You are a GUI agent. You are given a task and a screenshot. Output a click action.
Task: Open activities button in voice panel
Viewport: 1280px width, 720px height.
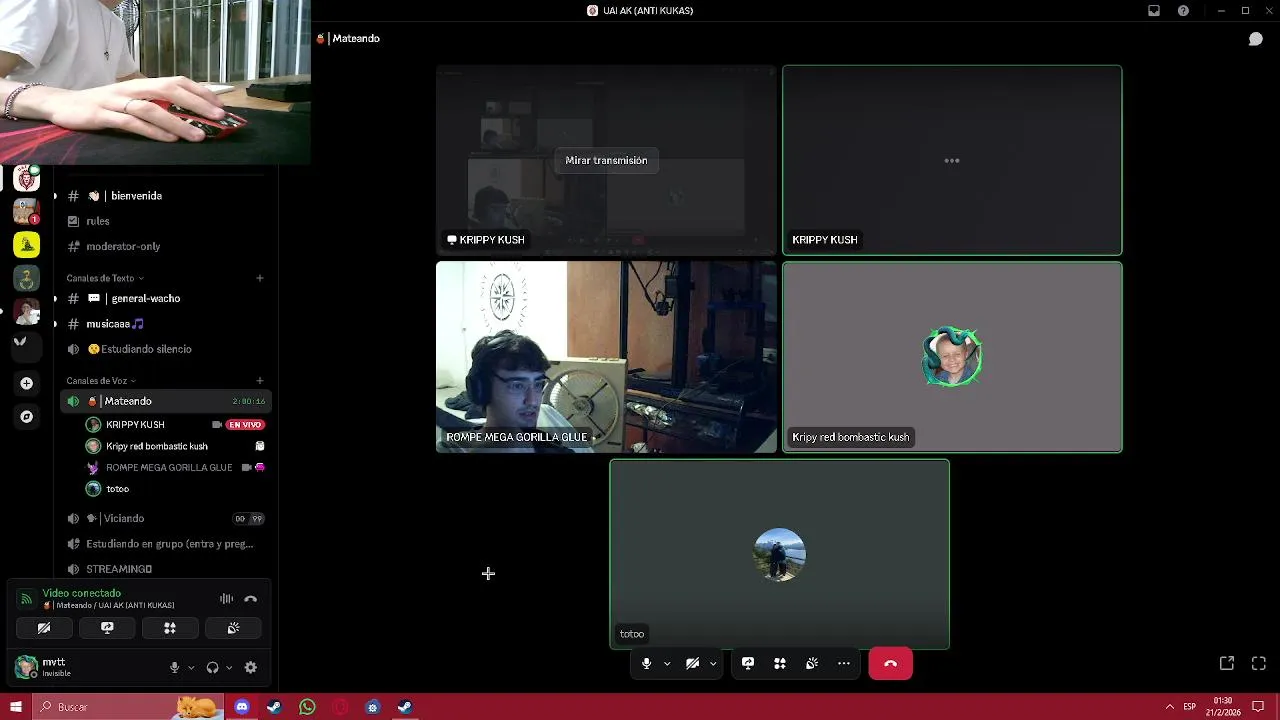click(170, 628)
